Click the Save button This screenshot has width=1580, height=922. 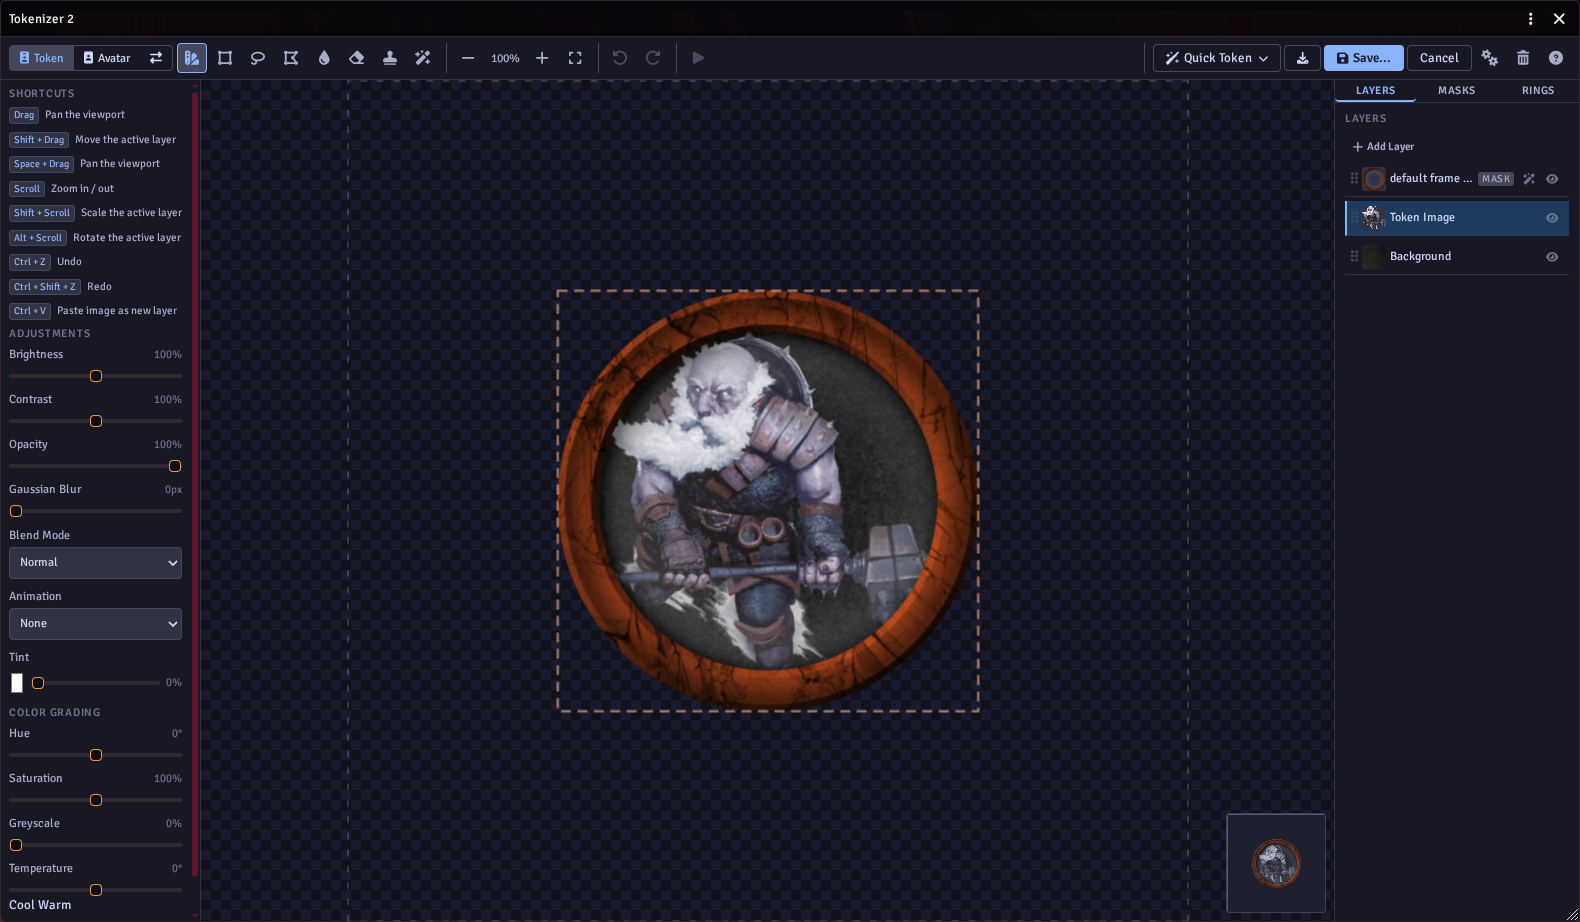click(x=1364, y=58)
